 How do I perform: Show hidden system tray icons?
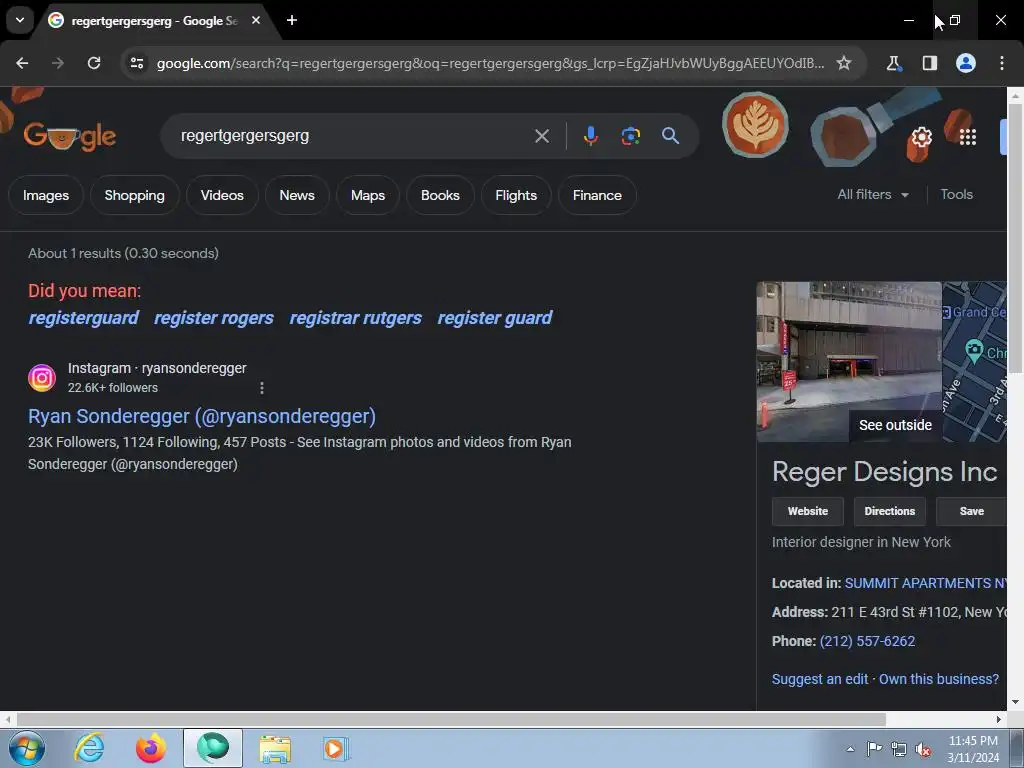coord(850,749)
